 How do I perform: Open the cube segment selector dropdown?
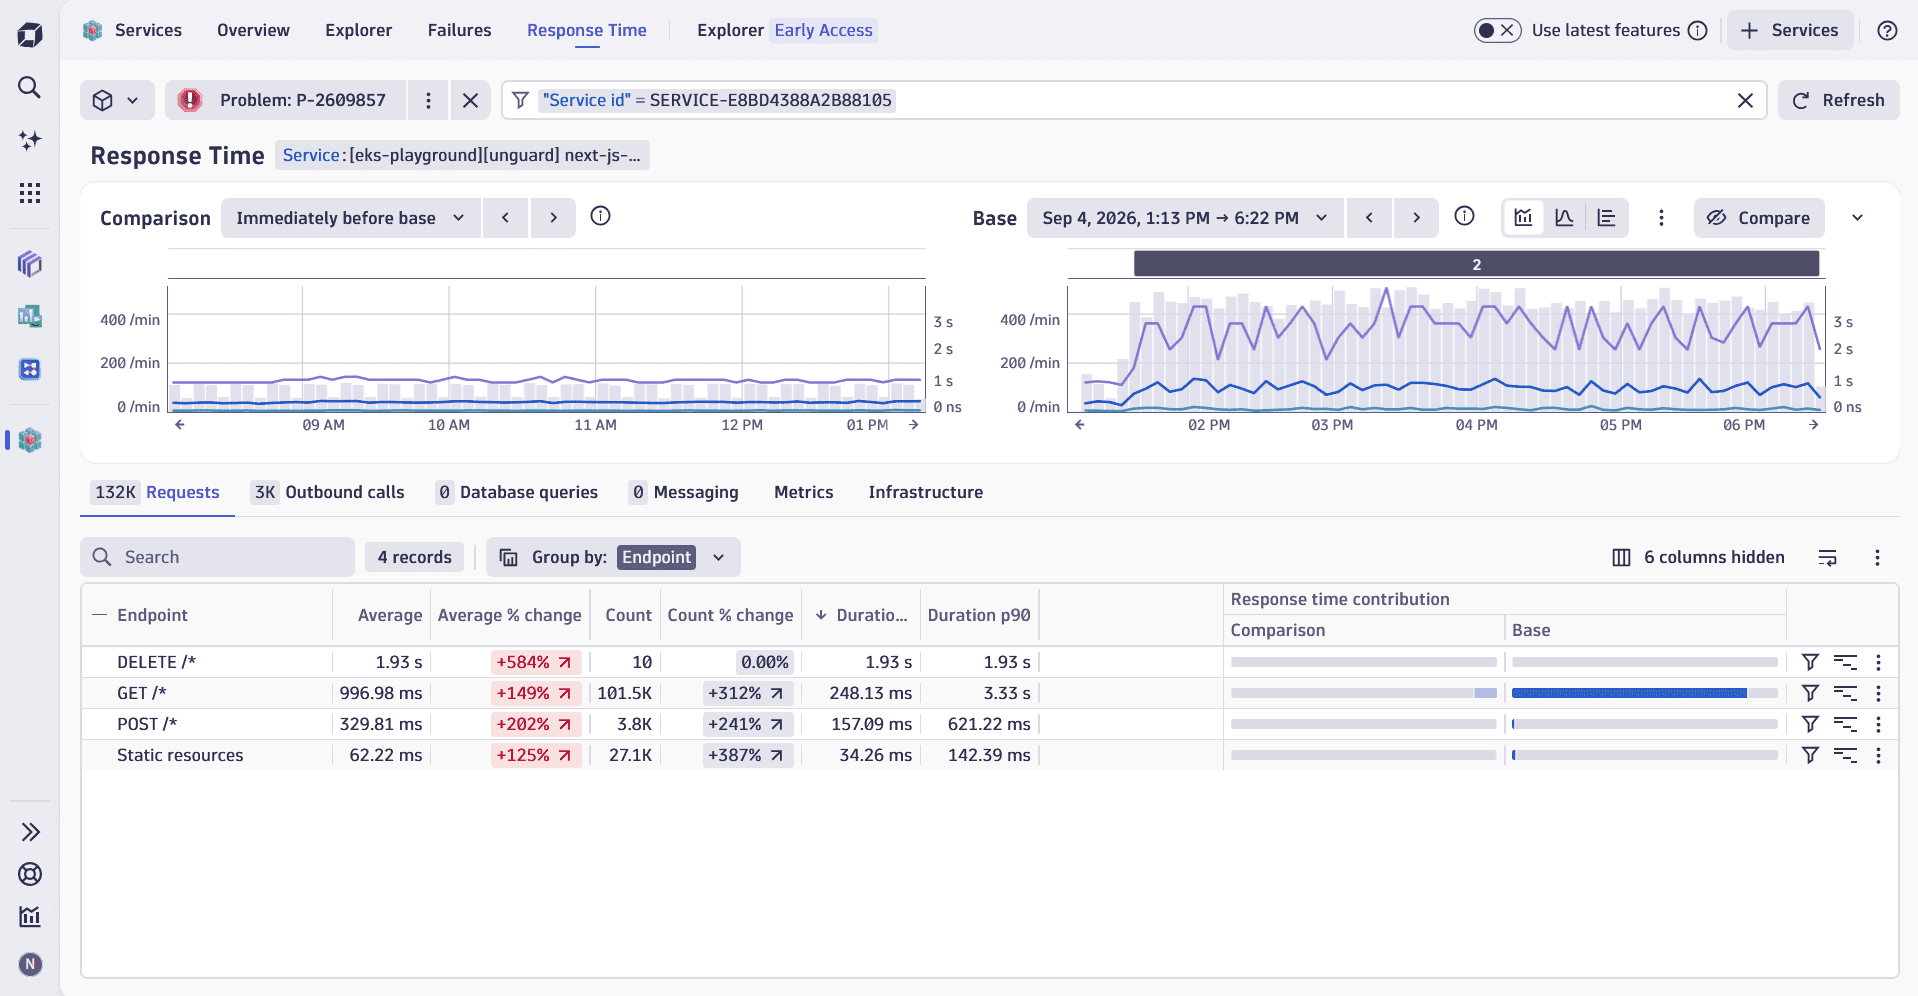(117, 100)
